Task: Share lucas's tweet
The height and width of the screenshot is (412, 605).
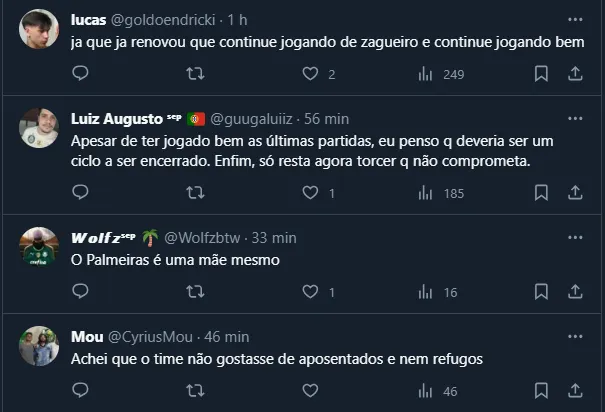Action: (576, 73)
